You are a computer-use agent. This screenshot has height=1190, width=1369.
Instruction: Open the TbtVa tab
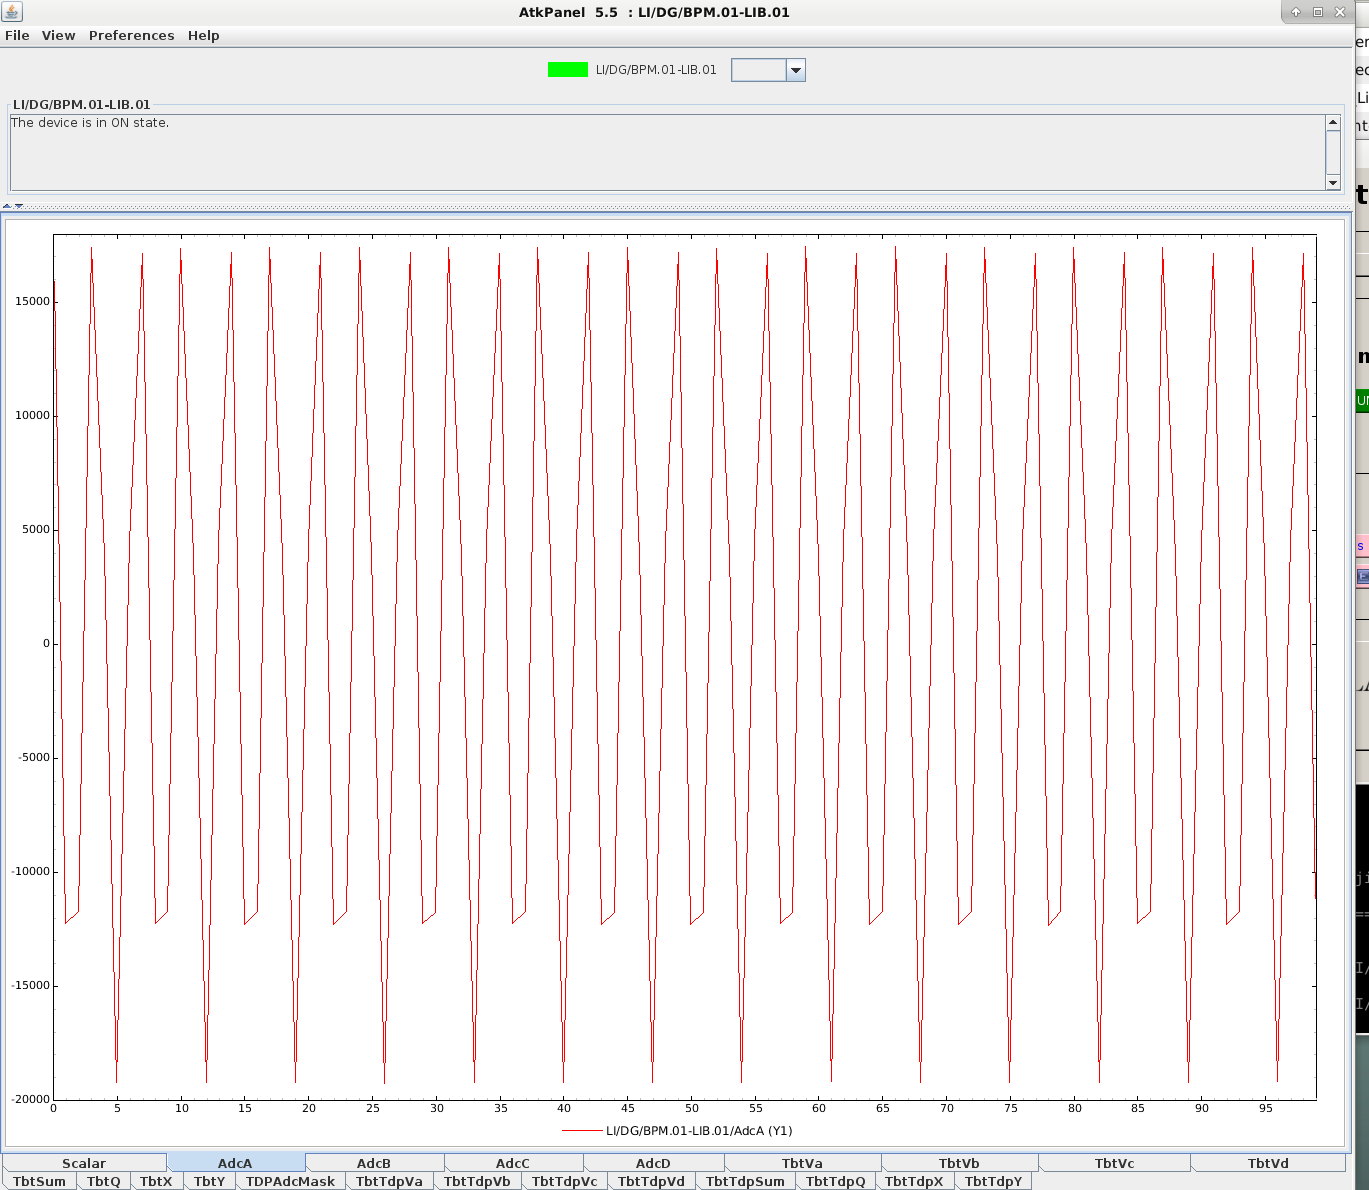coord(802,1163)
